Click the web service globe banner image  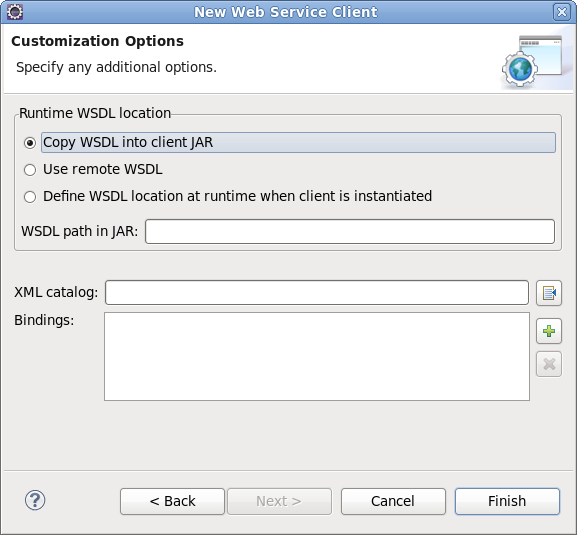point(532,61)
